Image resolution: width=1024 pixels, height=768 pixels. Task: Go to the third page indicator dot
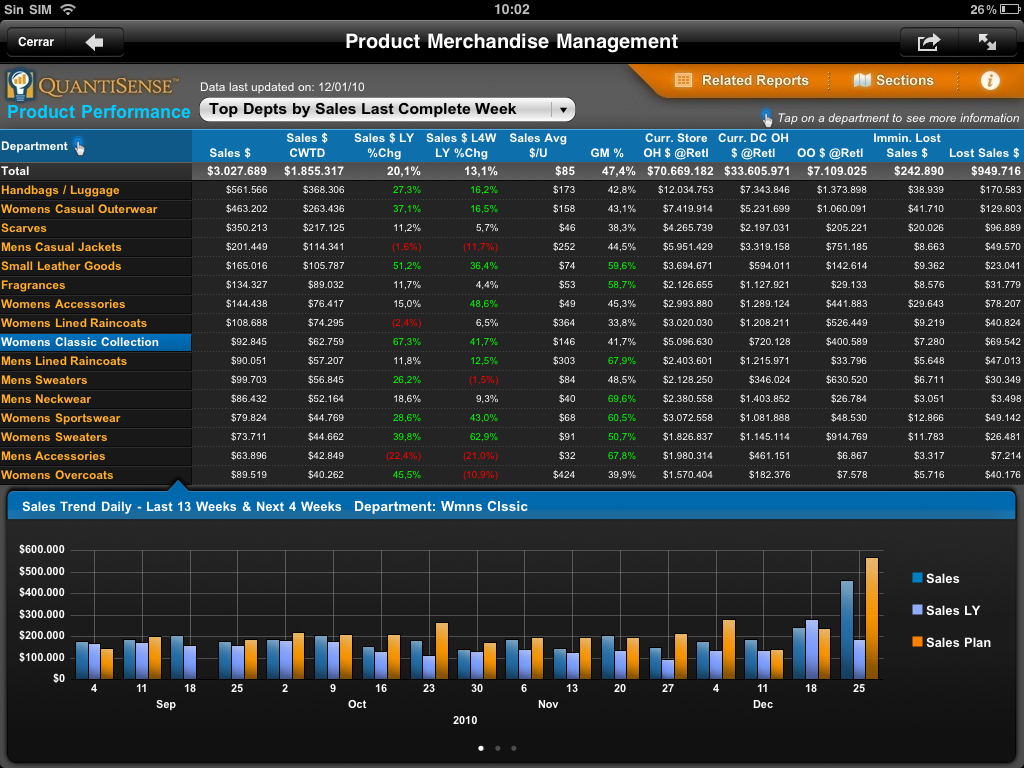pos(513,747)
